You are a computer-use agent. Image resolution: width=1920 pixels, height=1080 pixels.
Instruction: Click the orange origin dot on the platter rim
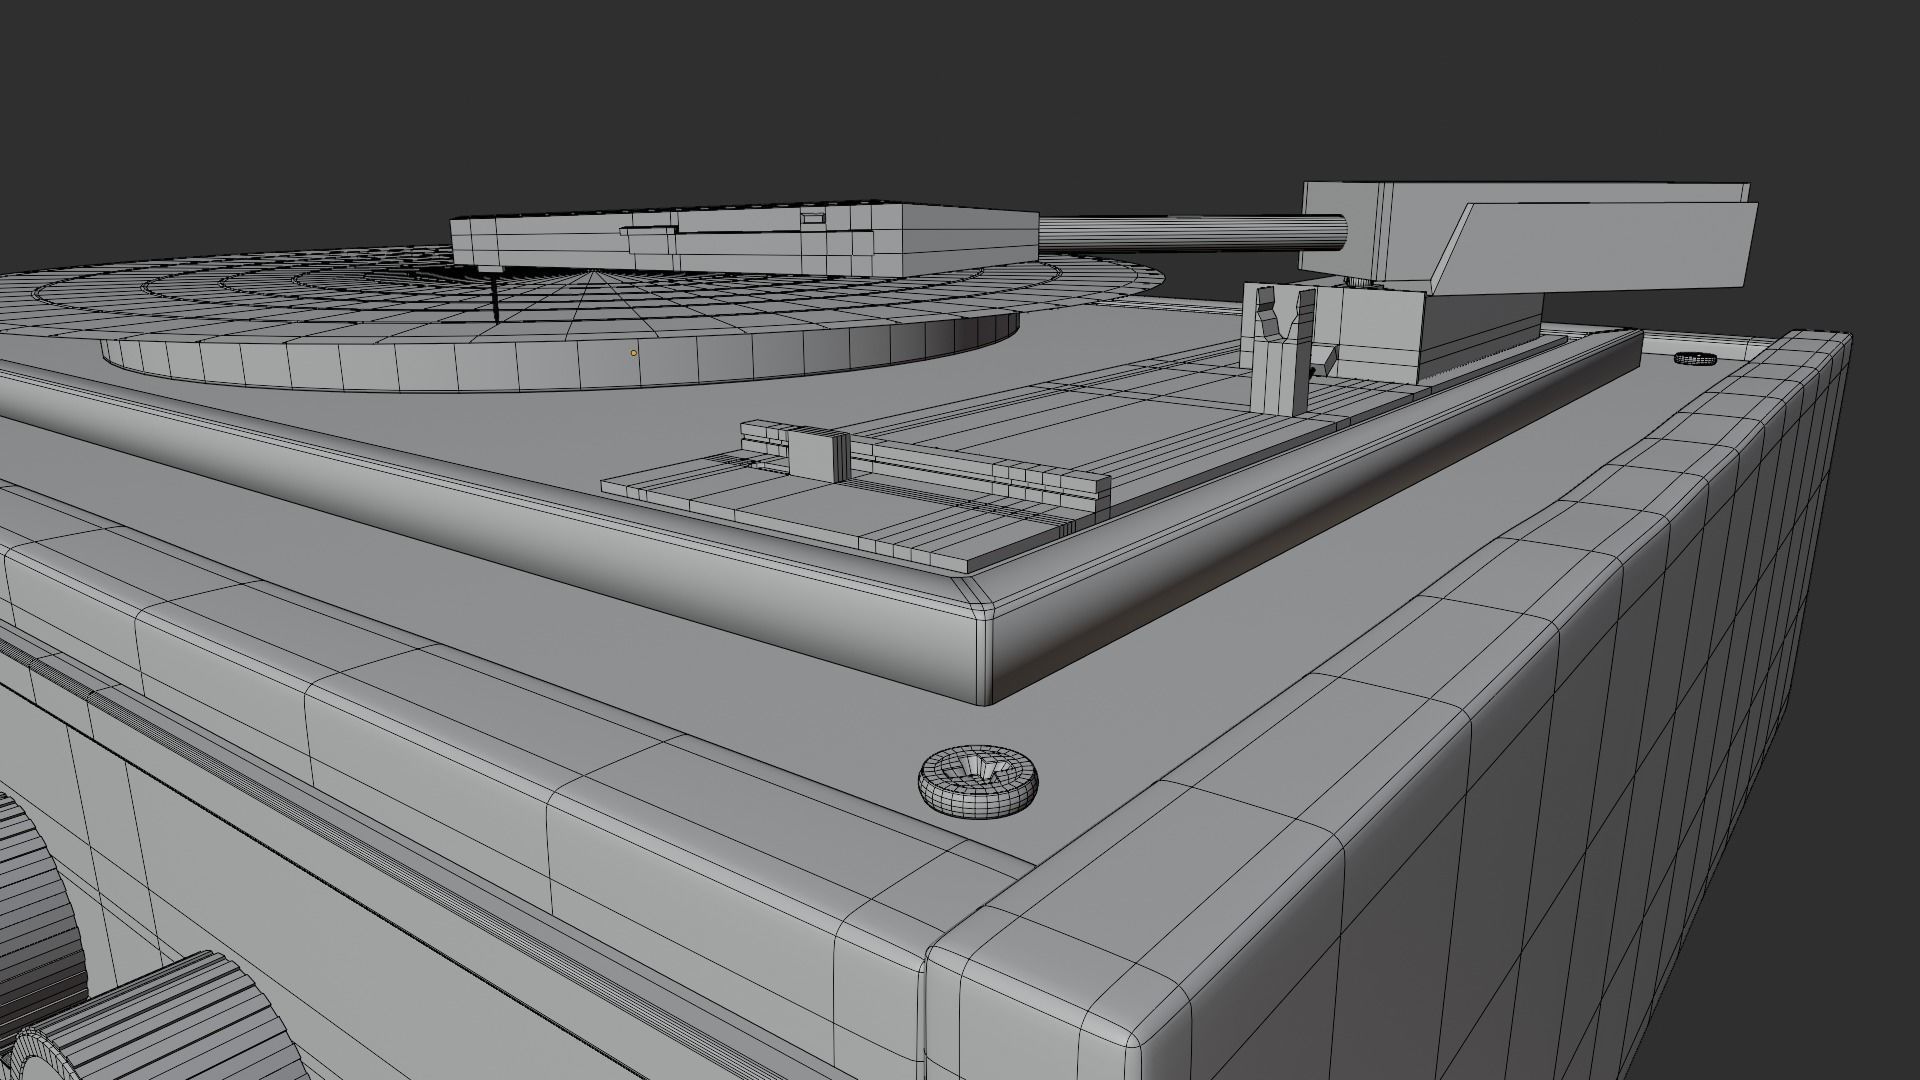tap(633, 352)
